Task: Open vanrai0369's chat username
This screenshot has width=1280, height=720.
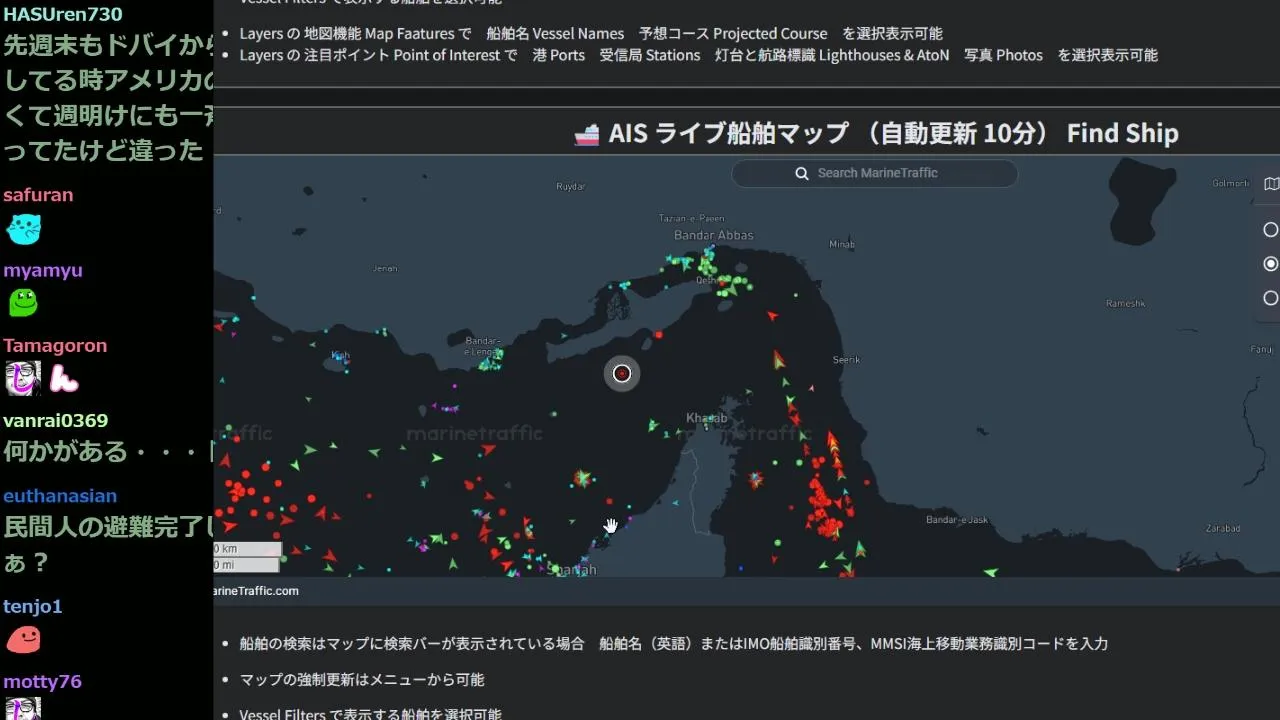Action: tap(55, 420)
